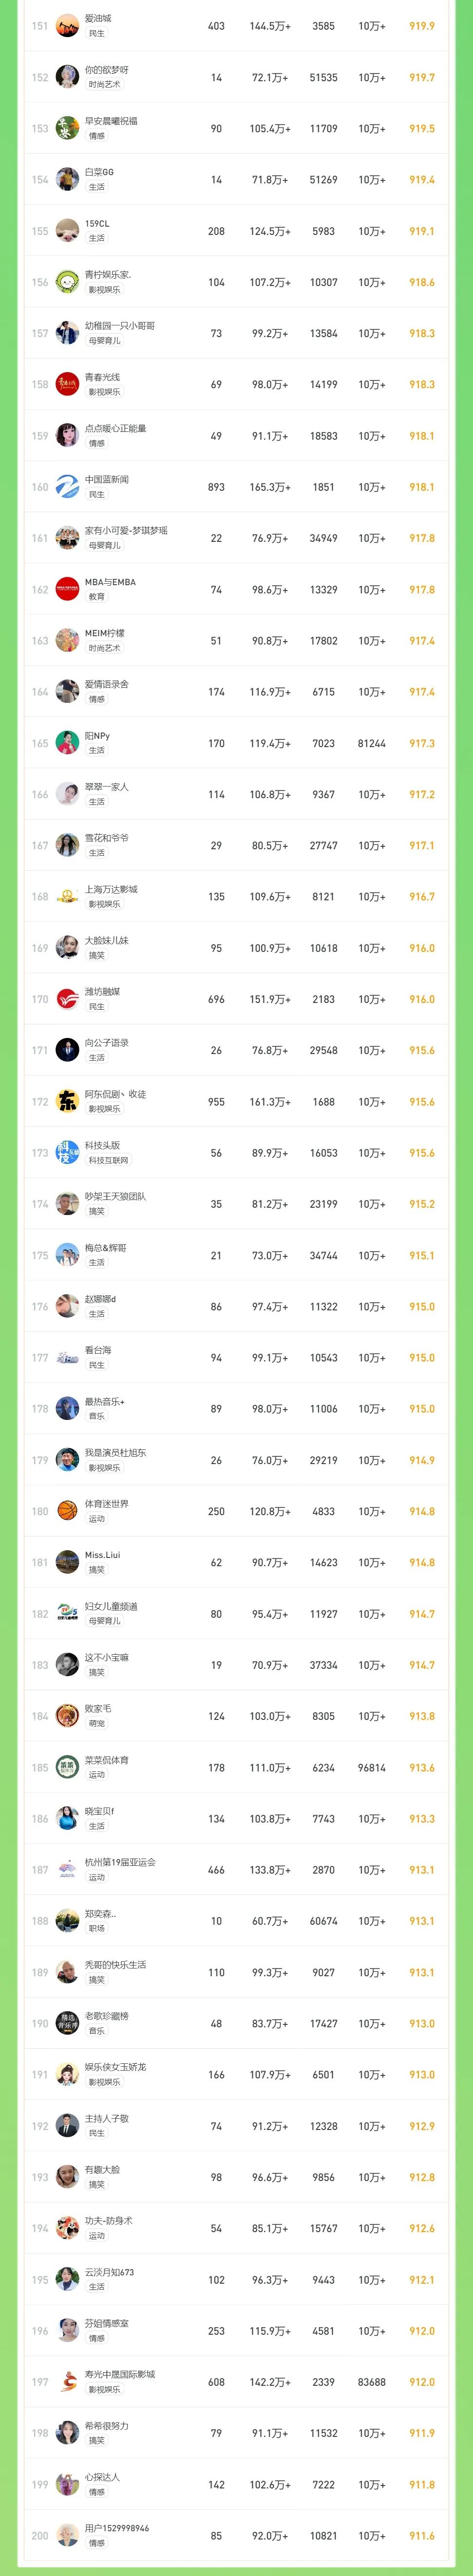
Task: Click the 用户1529998946 account name
Action: pyautogui.click(x=117, y=2528)
